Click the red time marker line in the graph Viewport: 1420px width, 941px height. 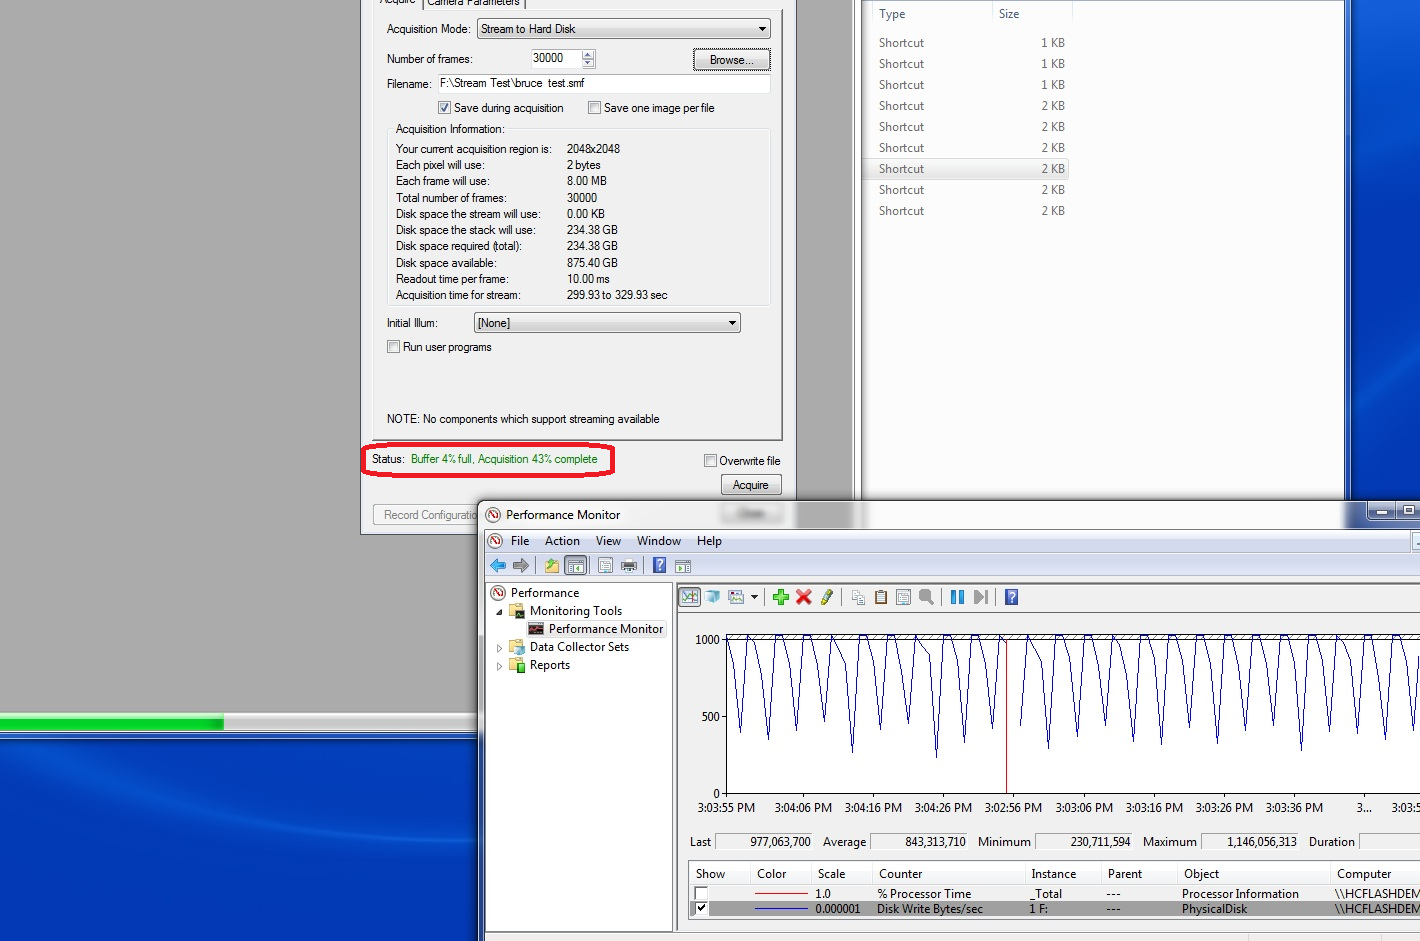click(x=1006, y=714)
